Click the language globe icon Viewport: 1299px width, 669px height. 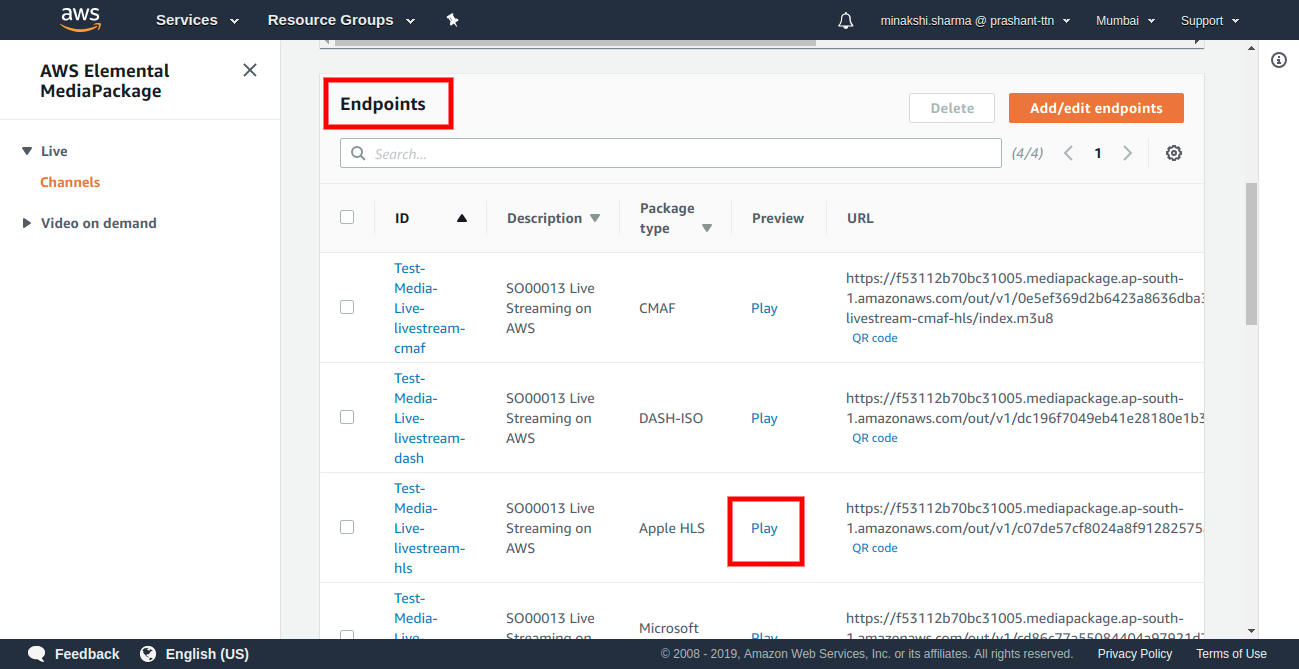coord(148,654)
